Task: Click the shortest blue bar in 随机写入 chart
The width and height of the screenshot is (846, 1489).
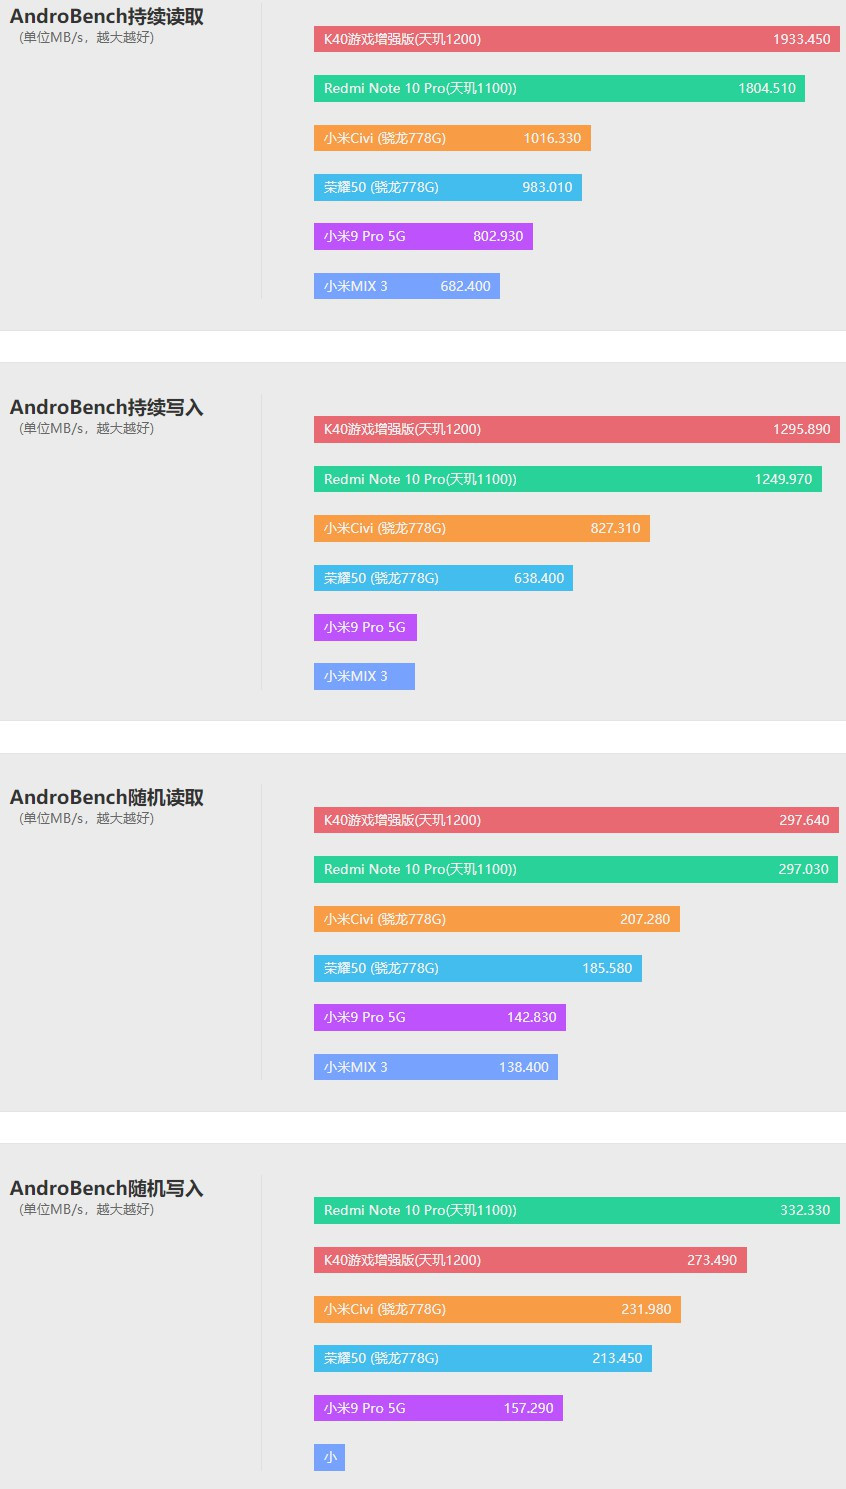Action: (x=329, y=1457)
